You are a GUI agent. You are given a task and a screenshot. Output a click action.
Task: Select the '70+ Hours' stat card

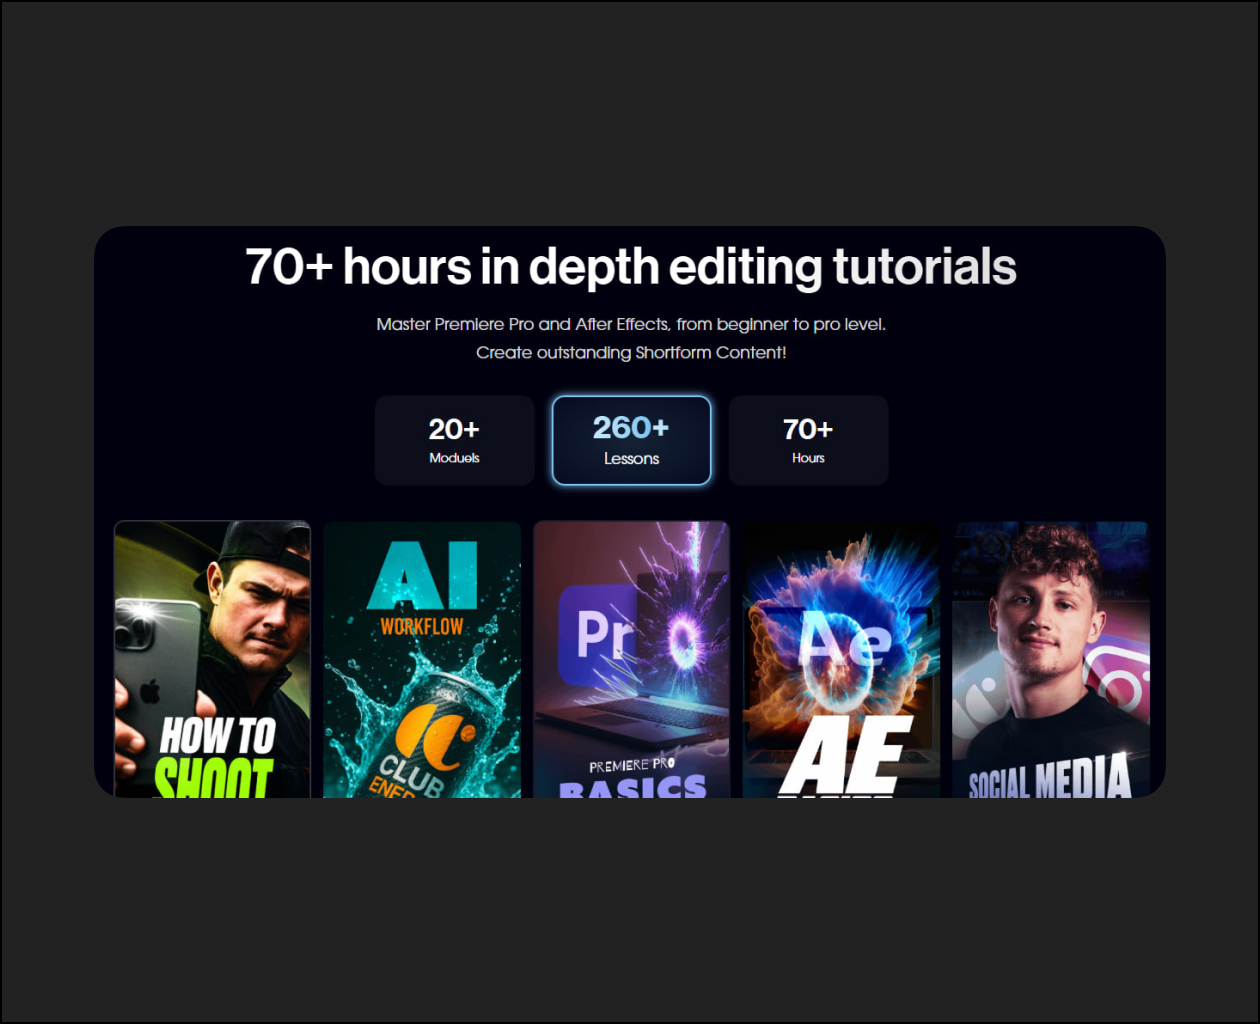tap(808, 440)
